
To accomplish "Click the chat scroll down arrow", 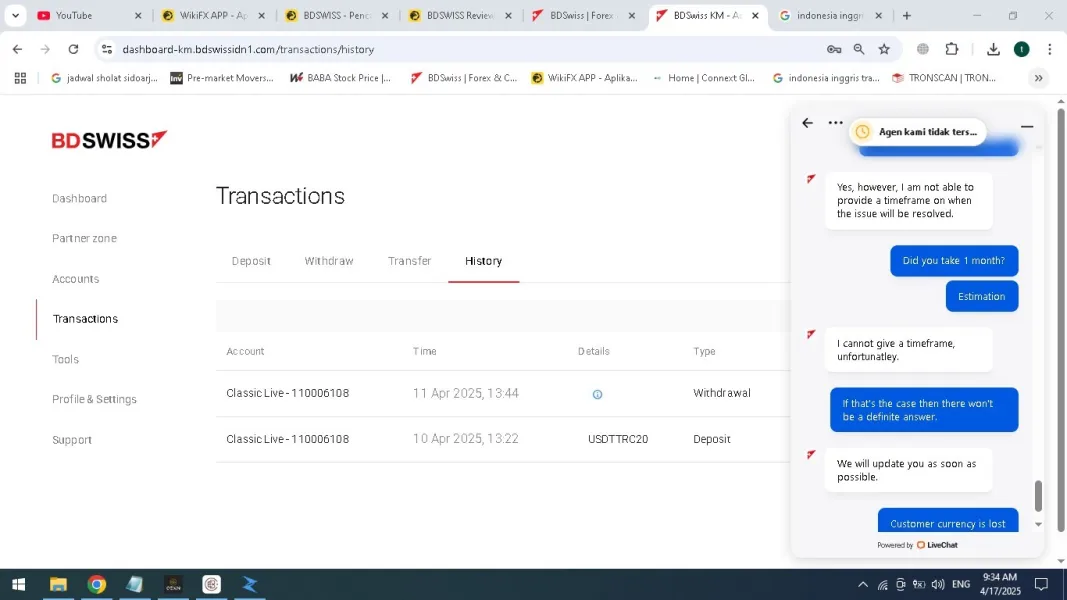I will coord(1038,524).
